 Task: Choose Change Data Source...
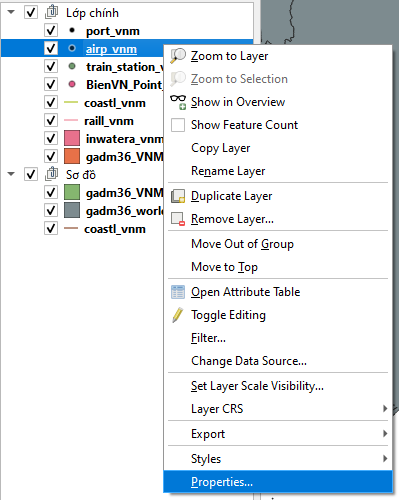pos(278,361)
